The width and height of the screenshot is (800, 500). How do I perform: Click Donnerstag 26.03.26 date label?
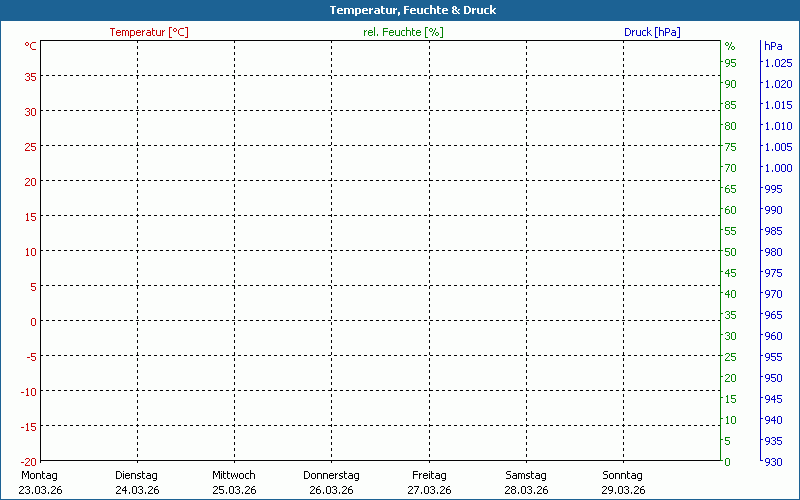coord(331,482)
